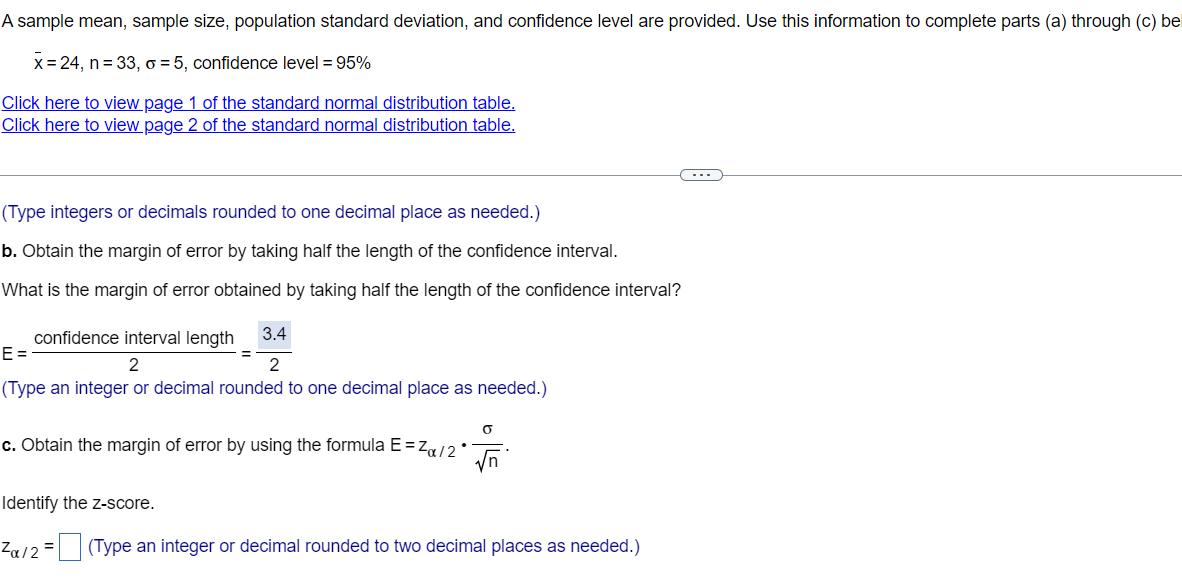This screenshot has height=585, width=1182.
Task: Click the two-decimal-places hint next to z-score box
Action: tap(364, 546)
